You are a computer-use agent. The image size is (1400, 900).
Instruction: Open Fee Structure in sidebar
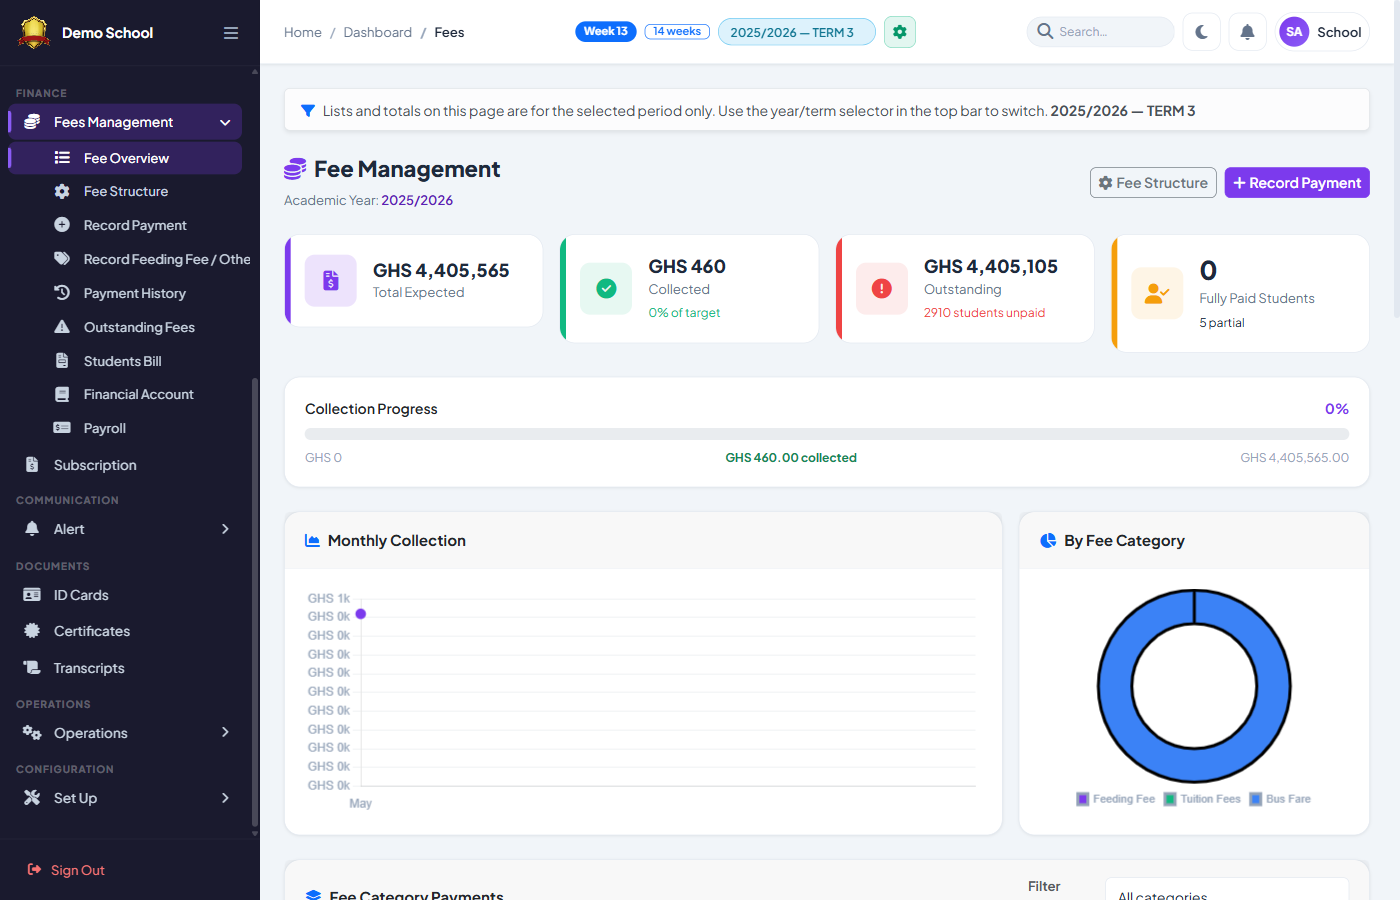(x=125, y=191)
